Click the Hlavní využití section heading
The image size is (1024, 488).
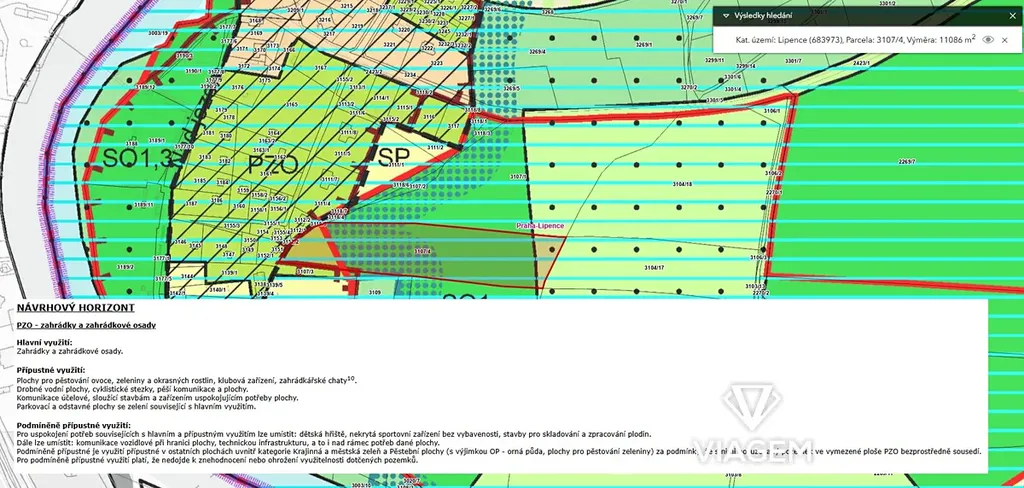click(x=43, y=343)
